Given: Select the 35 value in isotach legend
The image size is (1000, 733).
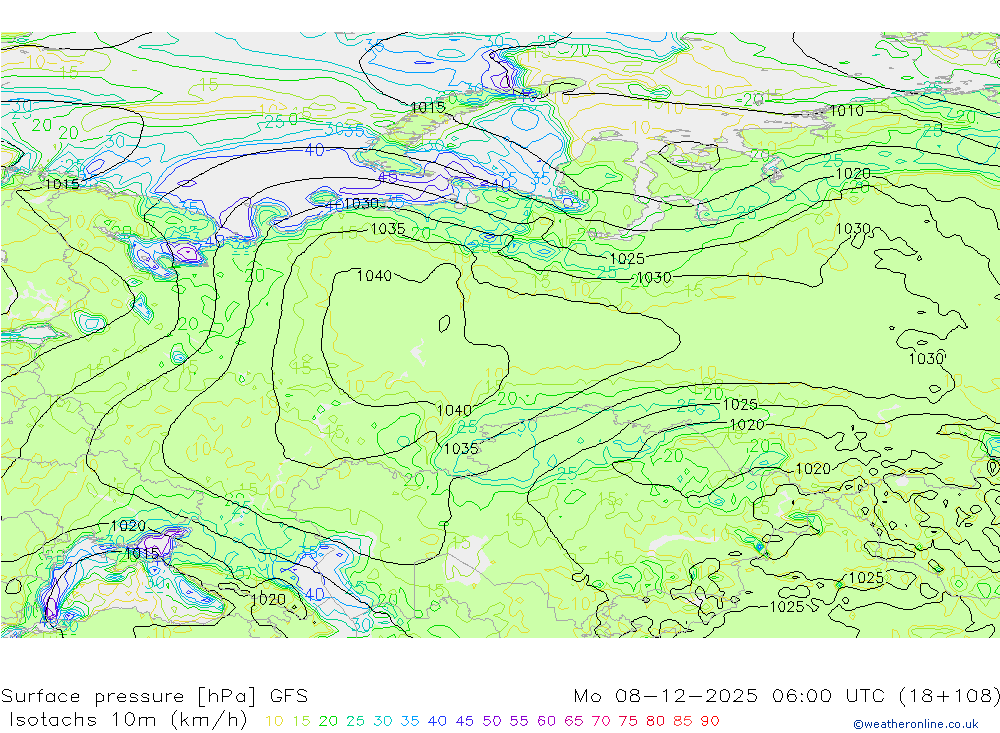Looking at the screenshot, I should [410, 722].
